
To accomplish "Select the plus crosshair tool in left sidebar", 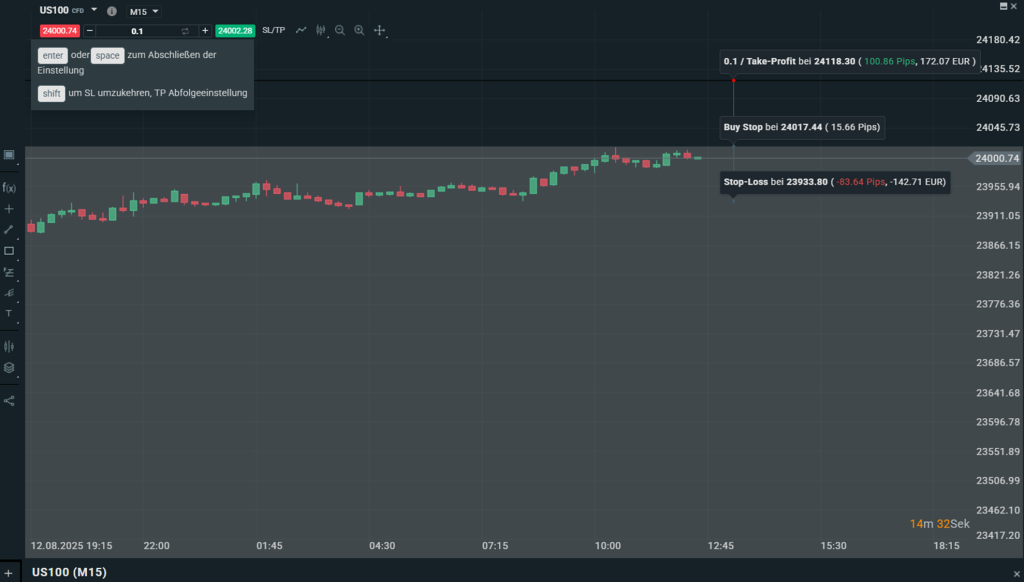I will pyautogui.click(x=9, y=209).
